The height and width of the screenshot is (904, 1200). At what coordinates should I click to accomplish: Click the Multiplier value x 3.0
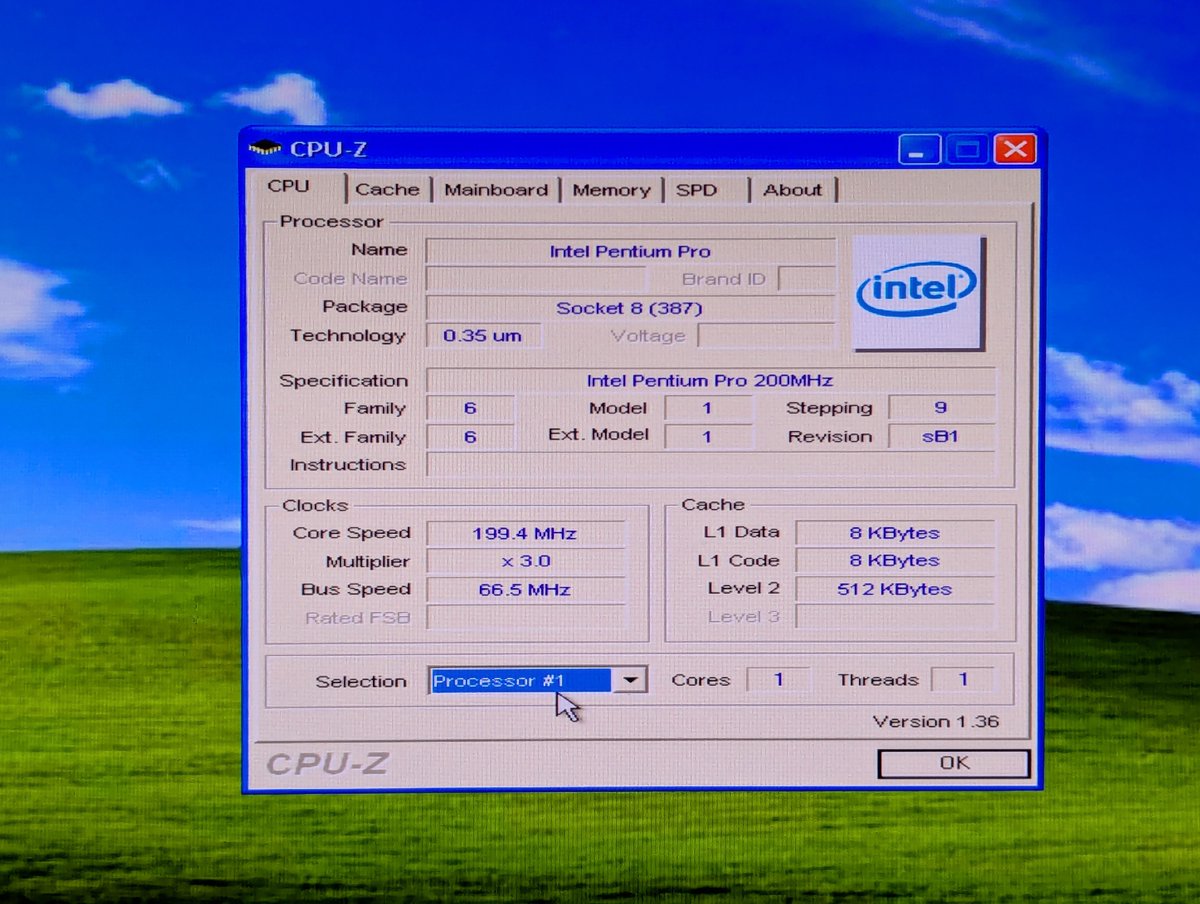coord(525,561)
